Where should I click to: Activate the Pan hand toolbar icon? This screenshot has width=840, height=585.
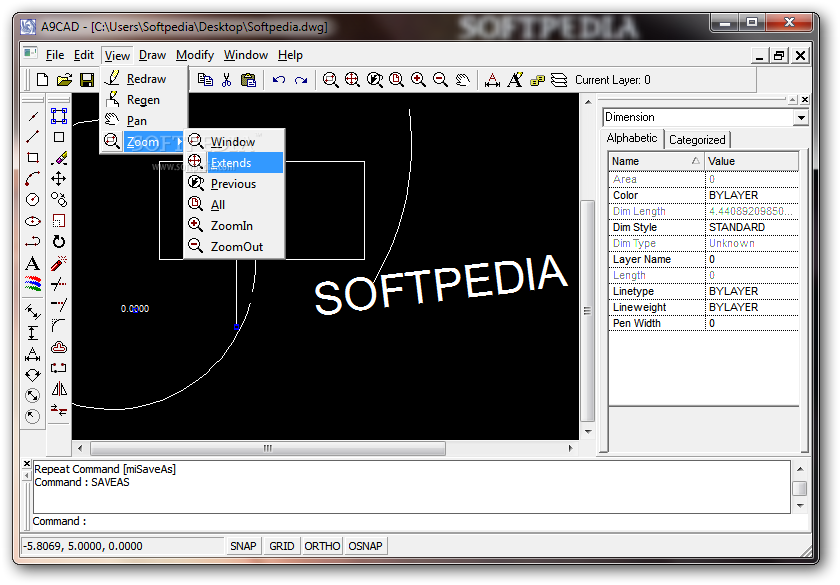(x=462, y=80)
